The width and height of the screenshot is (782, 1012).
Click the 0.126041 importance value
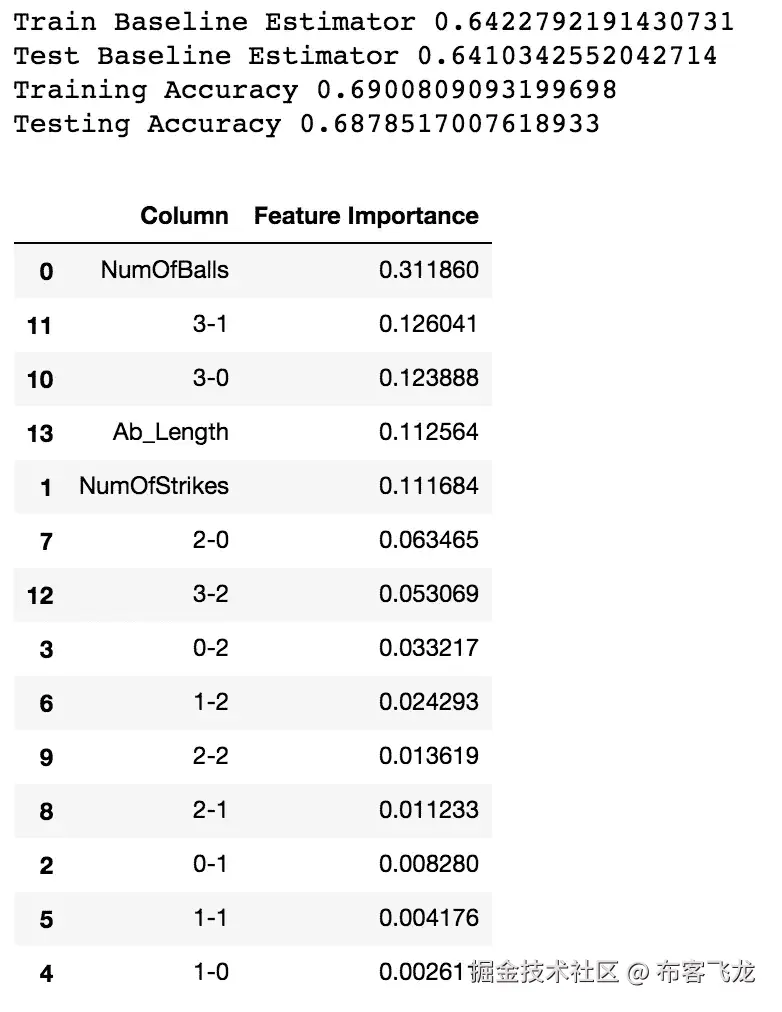click(x=428, y=324)
